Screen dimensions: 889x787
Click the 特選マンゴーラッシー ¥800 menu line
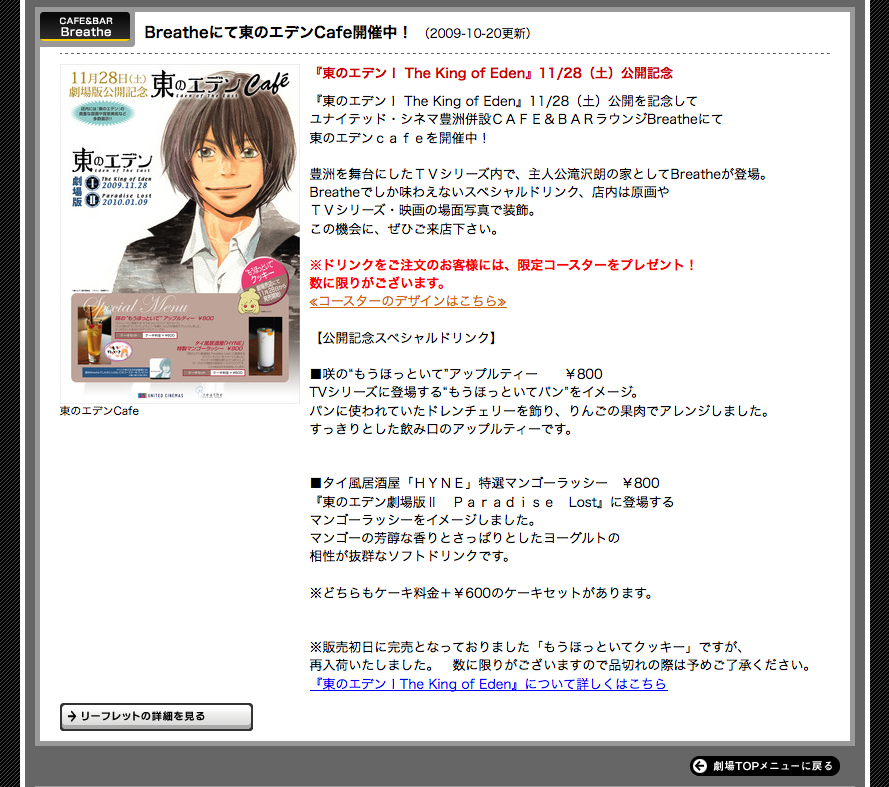tap(484, 483)
